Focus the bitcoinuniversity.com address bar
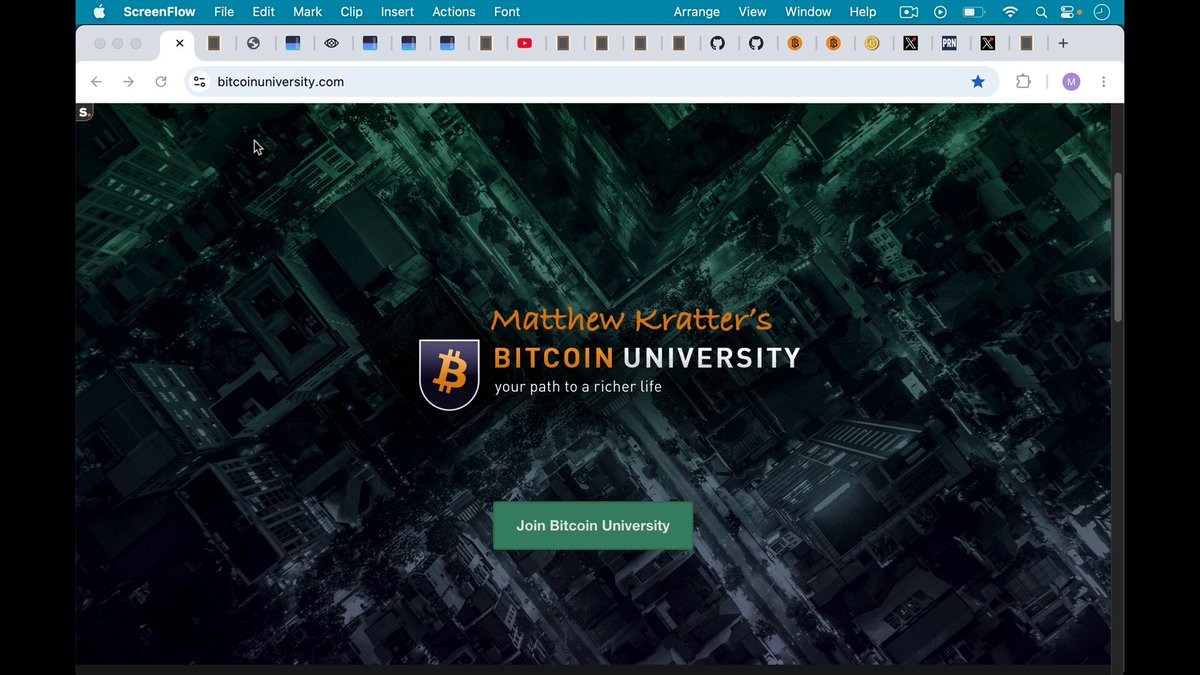This screenshot has height=675, width=1200. click(590, 82)
